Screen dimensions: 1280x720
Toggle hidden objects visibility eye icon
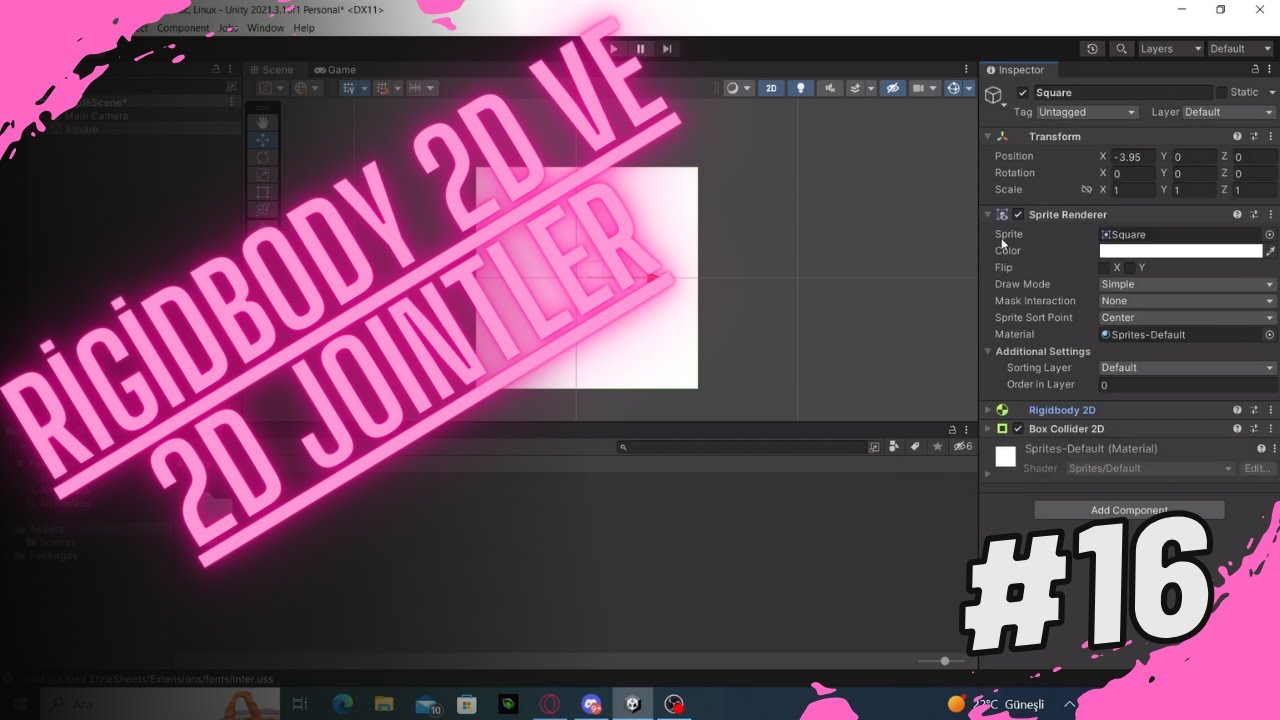[x=892, y=88]
